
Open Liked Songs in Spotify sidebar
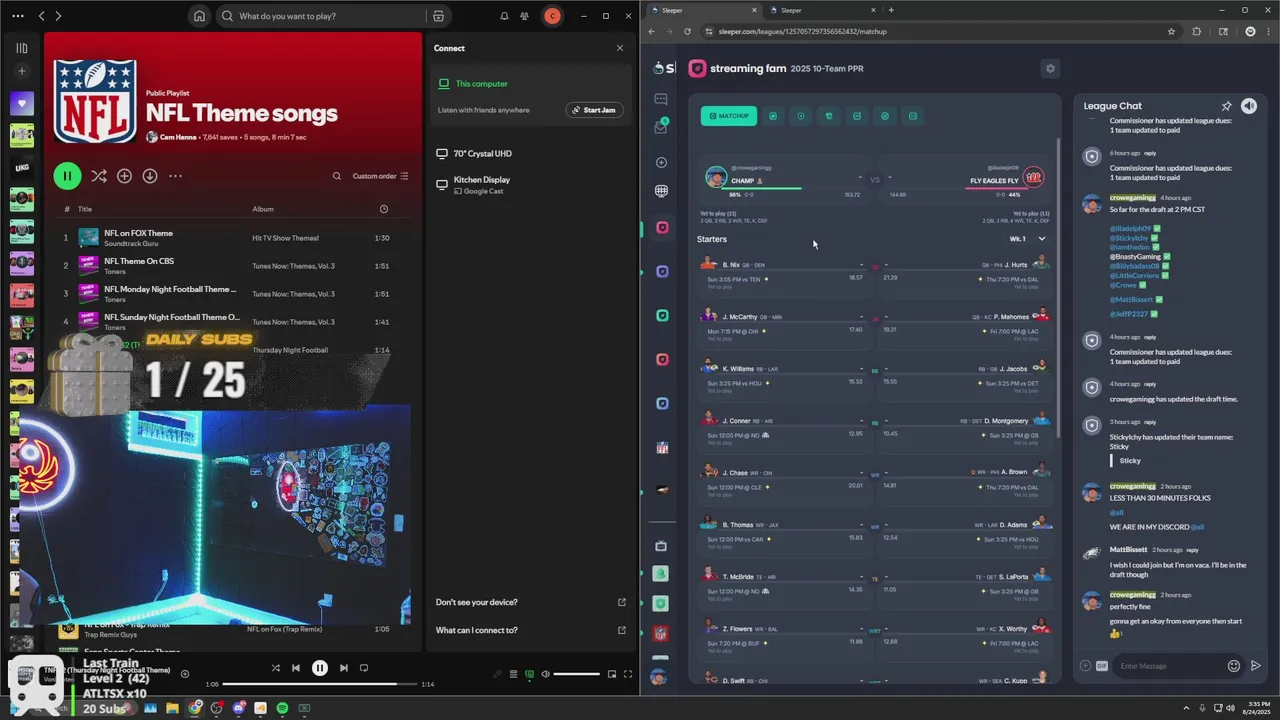(22, 103)
